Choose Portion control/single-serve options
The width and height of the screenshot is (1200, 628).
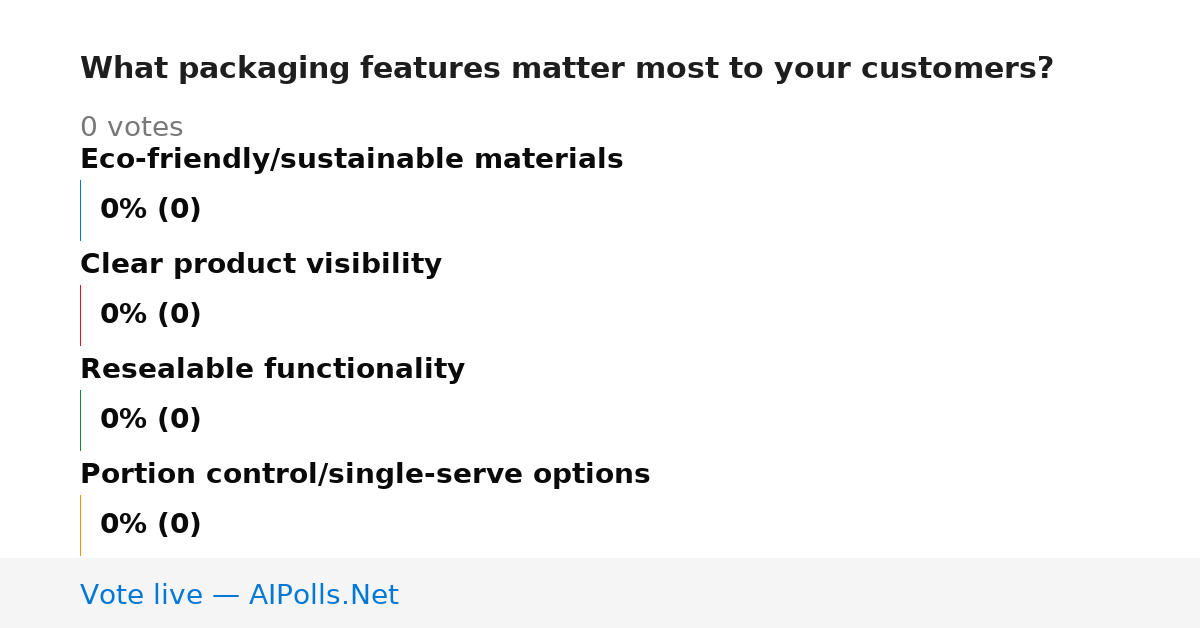tap(365, 475)
